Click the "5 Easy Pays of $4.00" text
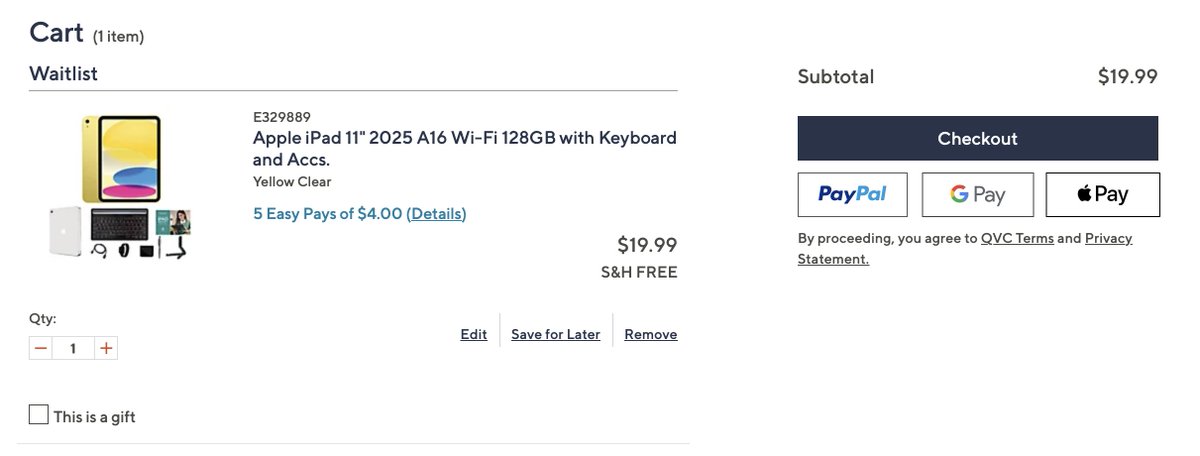The height and width of the screenshot is (456, 1200). pyautogui.click(x=327, y=214)
